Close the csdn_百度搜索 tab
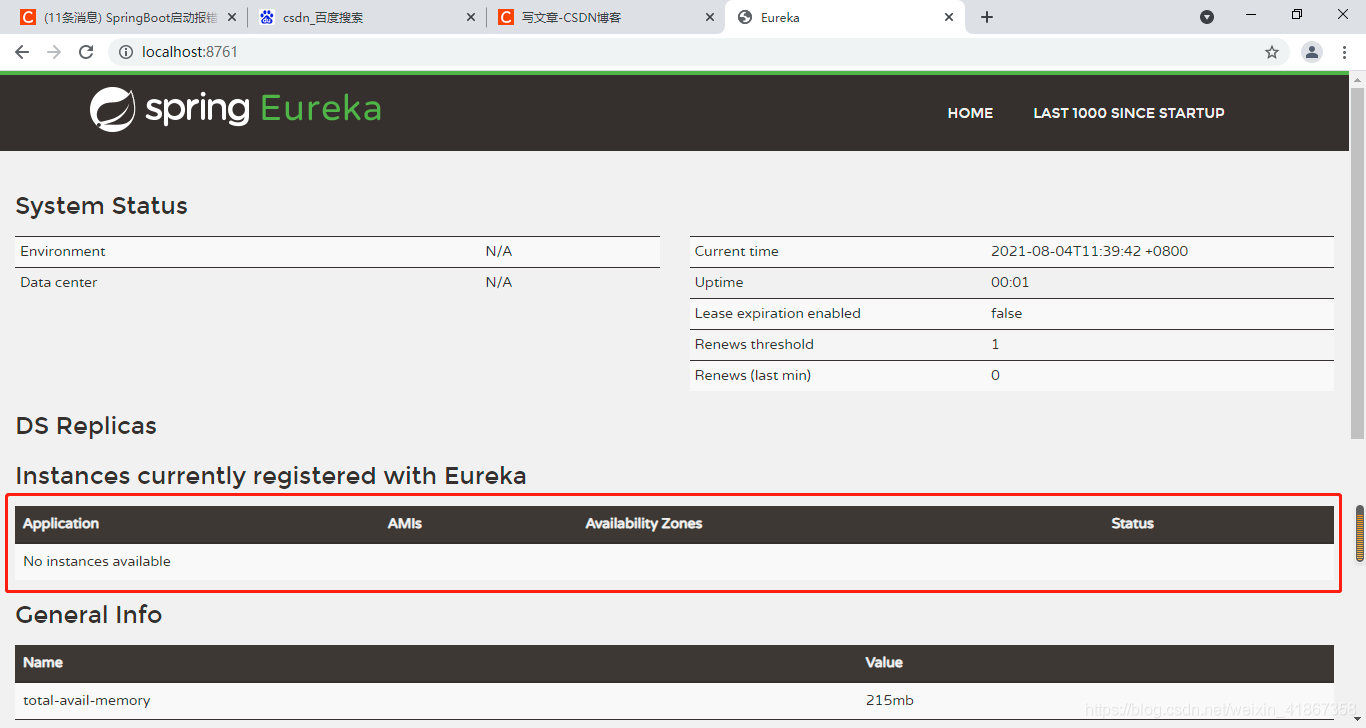This screenshot has height=728, width=1366. 472,17
